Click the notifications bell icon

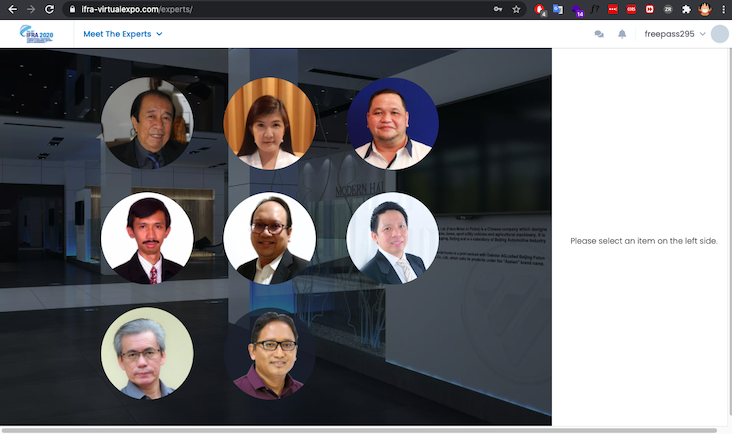click(622, 34)
